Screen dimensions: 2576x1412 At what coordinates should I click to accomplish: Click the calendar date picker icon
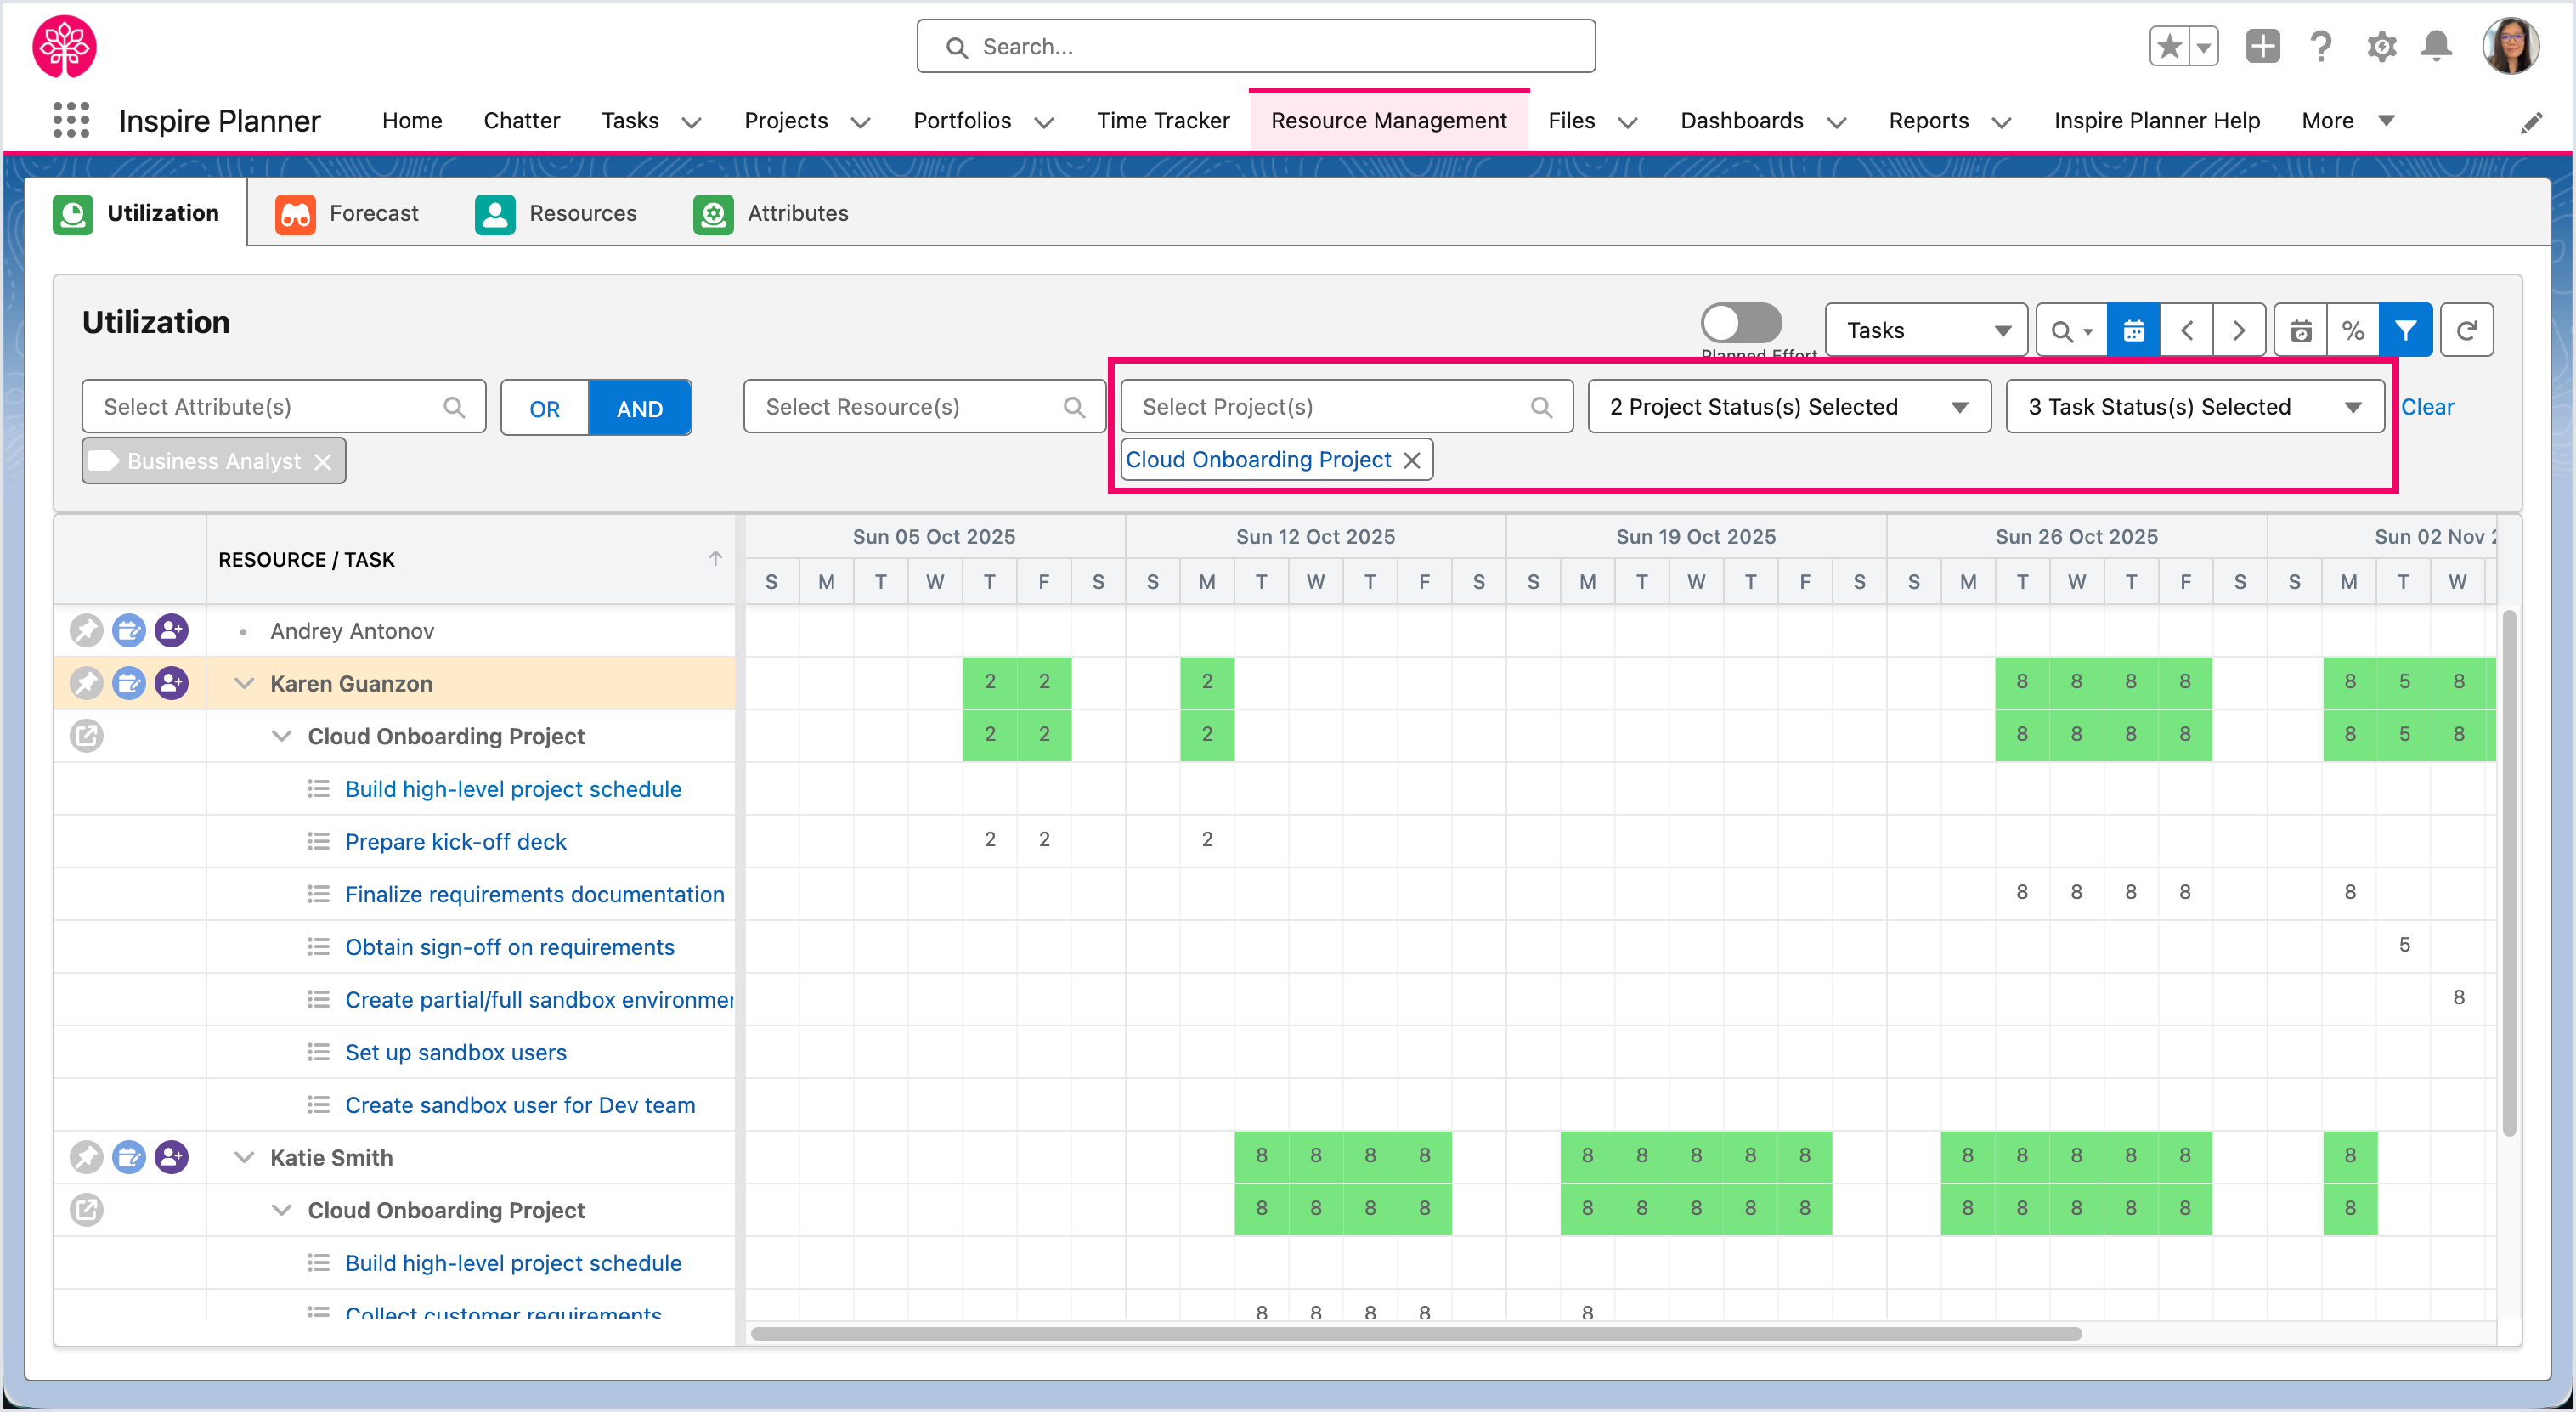pyautogui.click(x=2133, y=330)
